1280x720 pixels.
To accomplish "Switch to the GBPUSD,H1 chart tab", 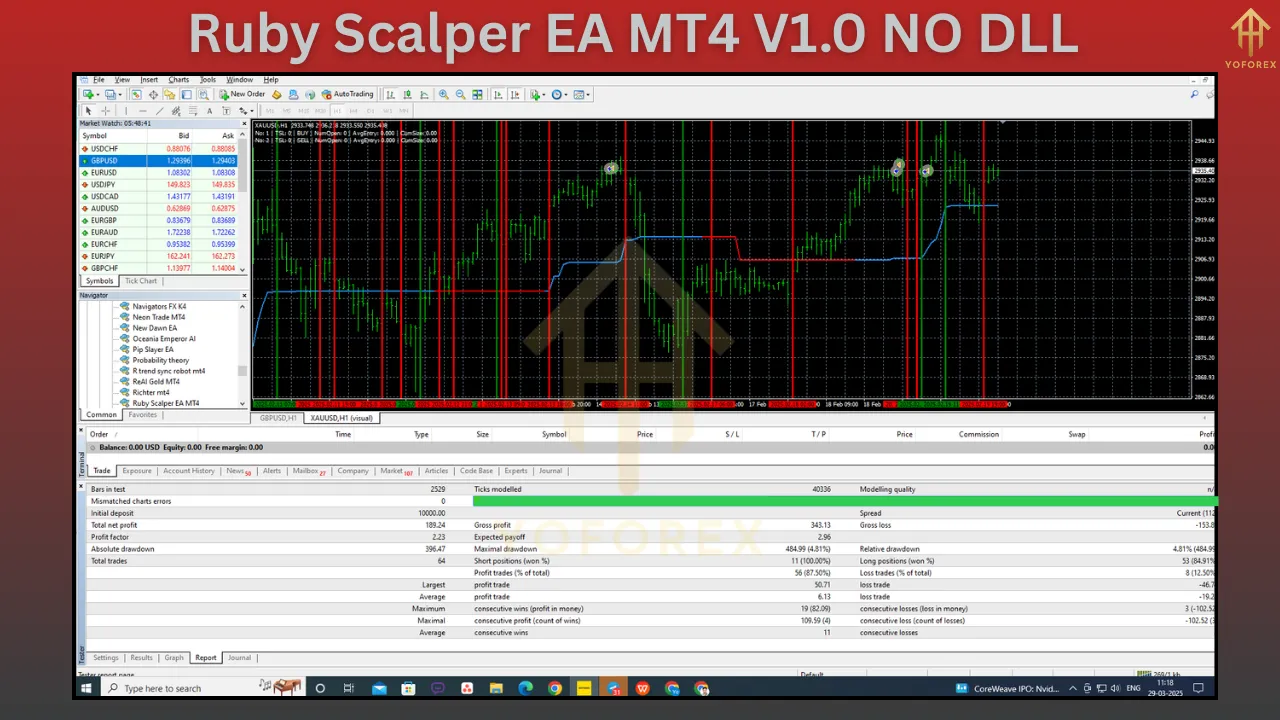I will (x=279, y=418).
